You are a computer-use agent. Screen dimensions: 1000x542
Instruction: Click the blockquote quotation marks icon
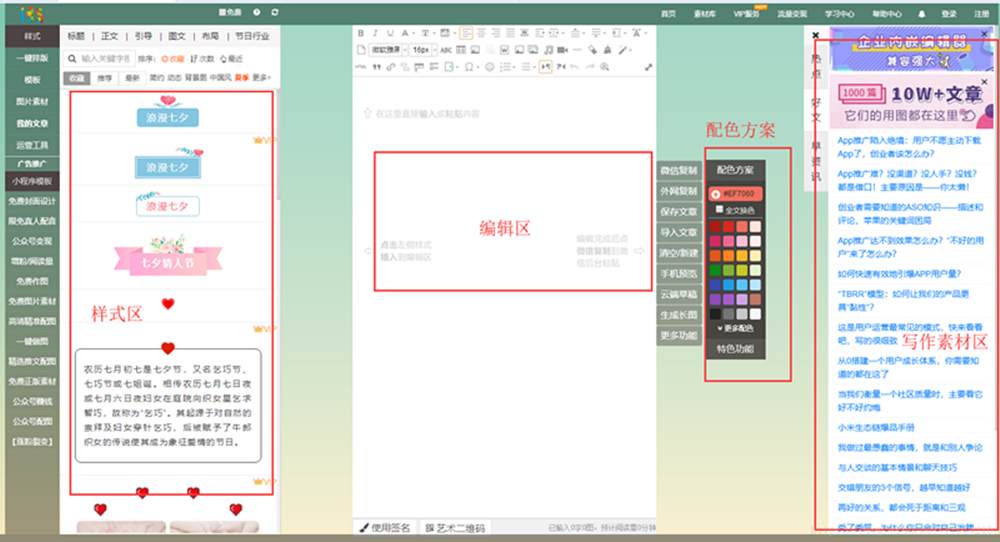pyautogui.click(x=377, y=67)
